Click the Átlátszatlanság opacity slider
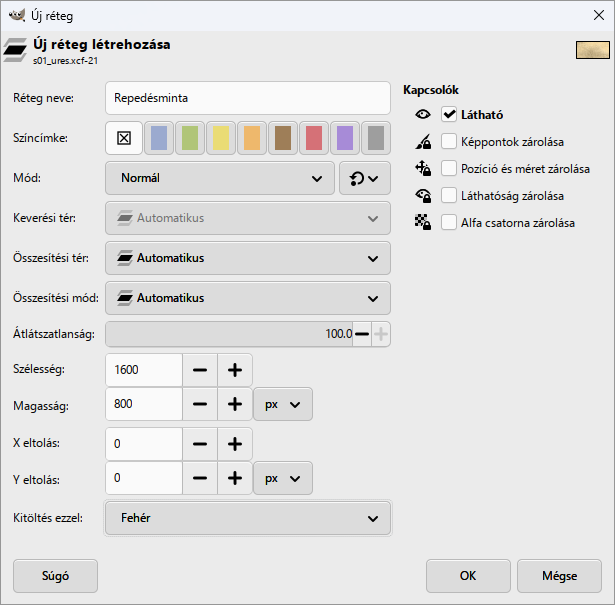Screen dimensions: 615x605 (x=229, y=334)
